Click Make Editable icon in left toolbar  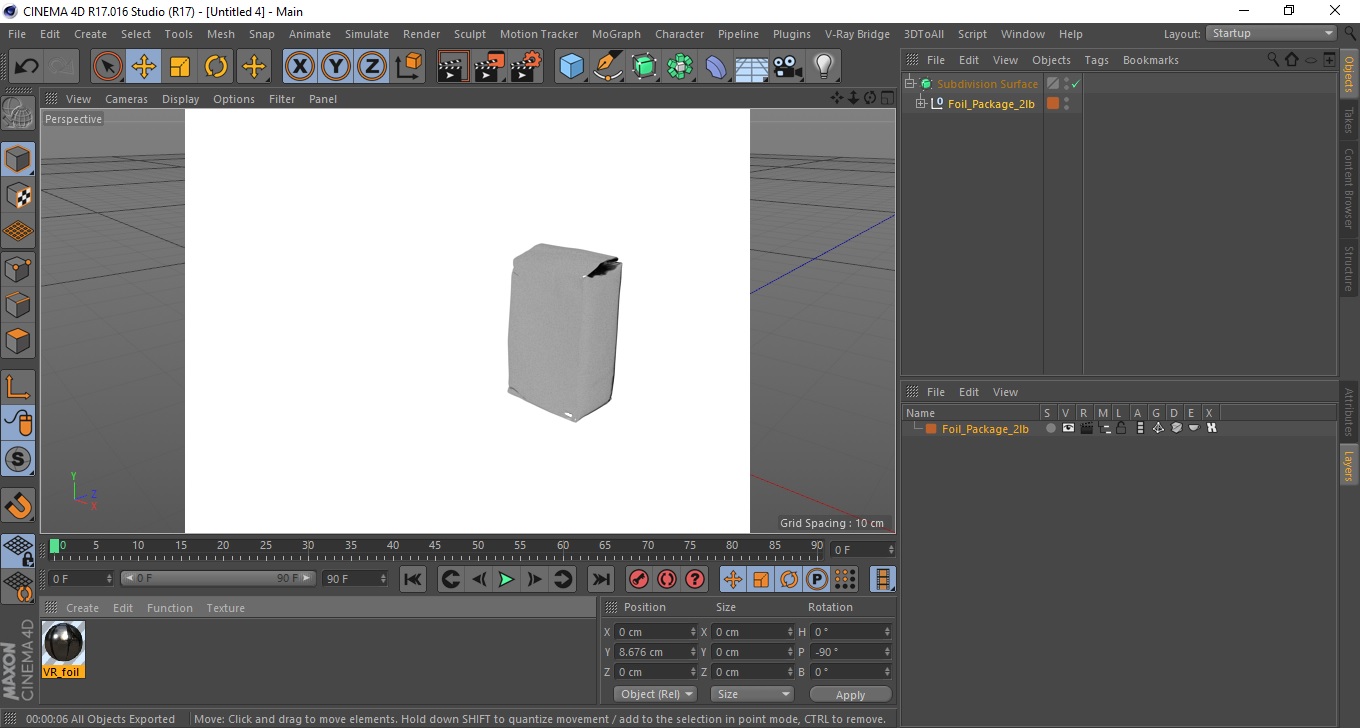click(18, 114)
